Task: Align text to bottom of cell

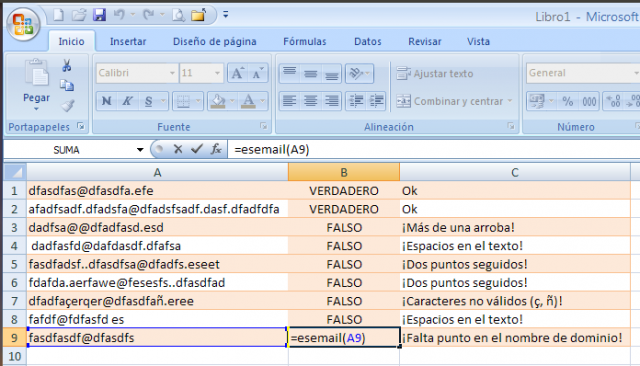Action: point(331,73)
